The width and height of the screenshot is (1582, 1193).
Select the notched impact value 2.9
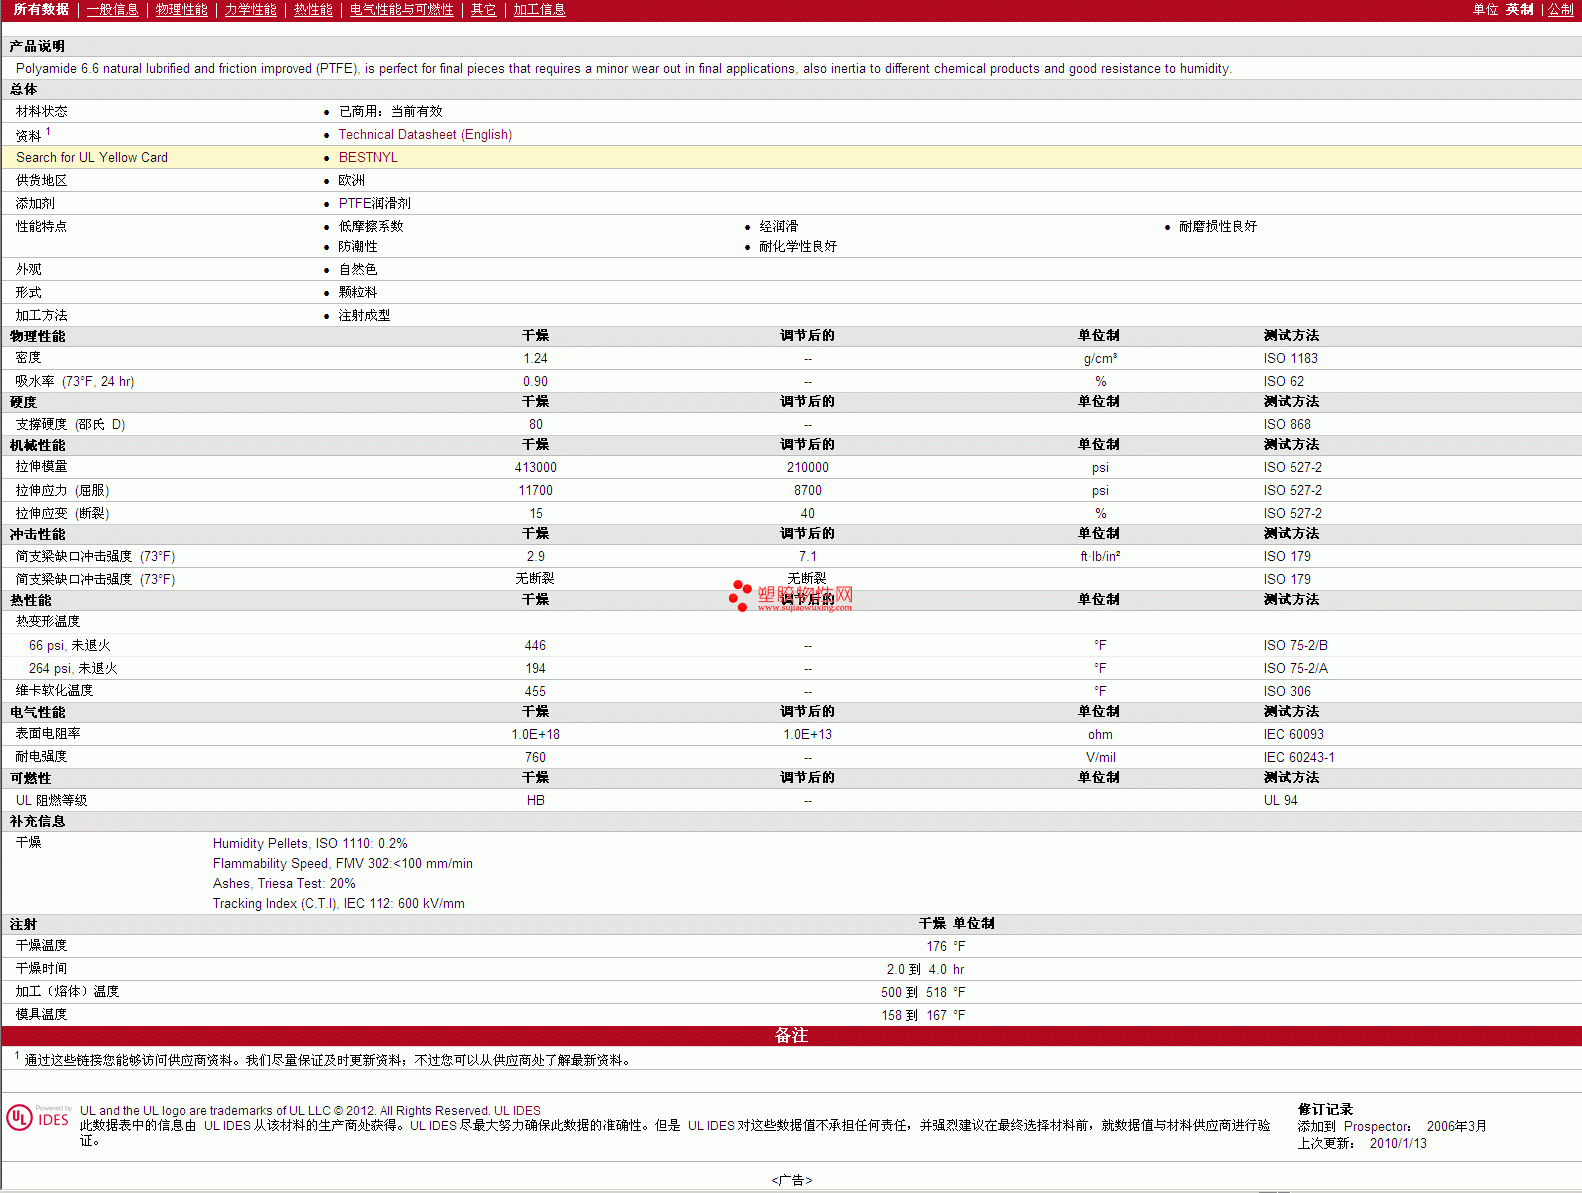point(535,556)
